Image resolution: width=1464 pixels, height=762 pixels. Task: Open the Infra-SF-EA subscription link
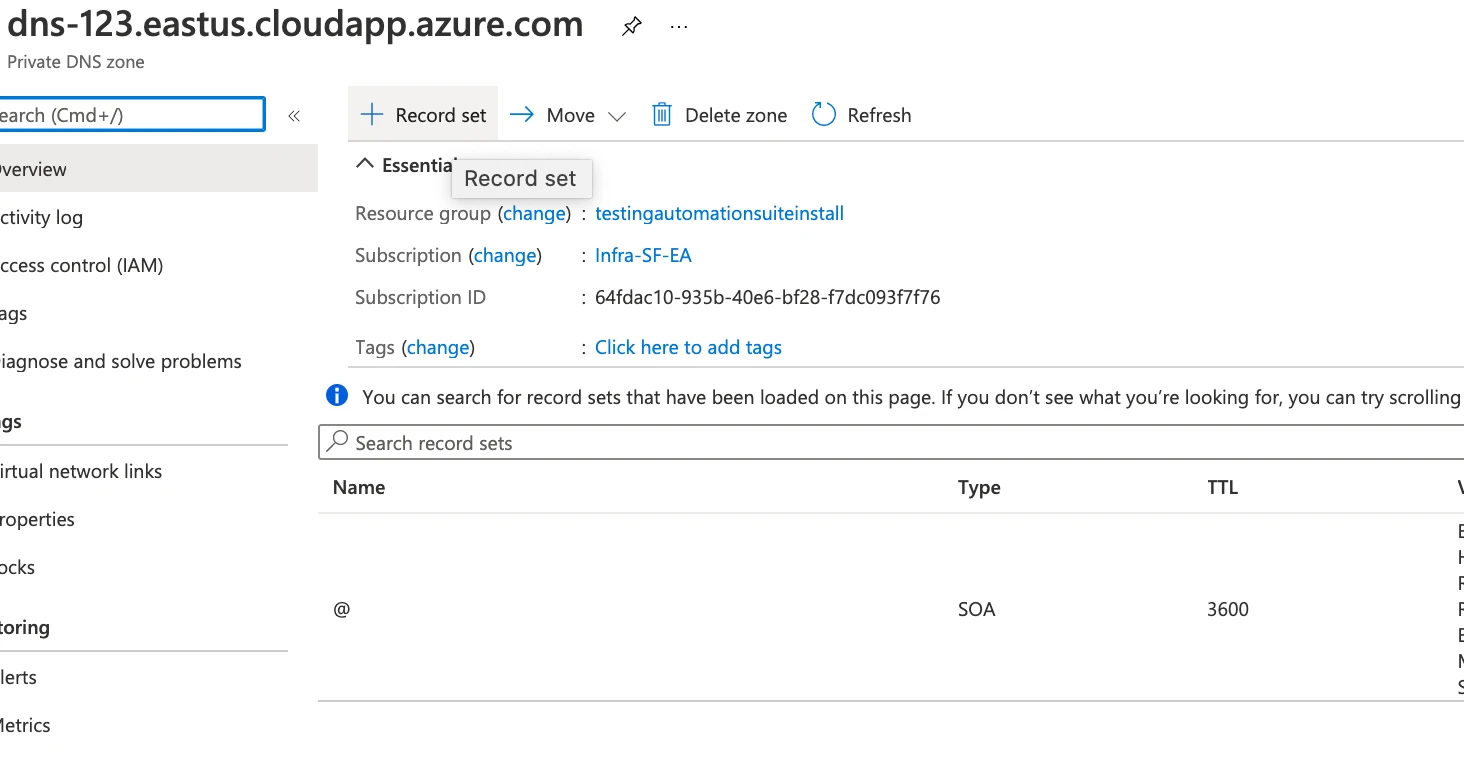pyautogui.click(x=643, y=255)
